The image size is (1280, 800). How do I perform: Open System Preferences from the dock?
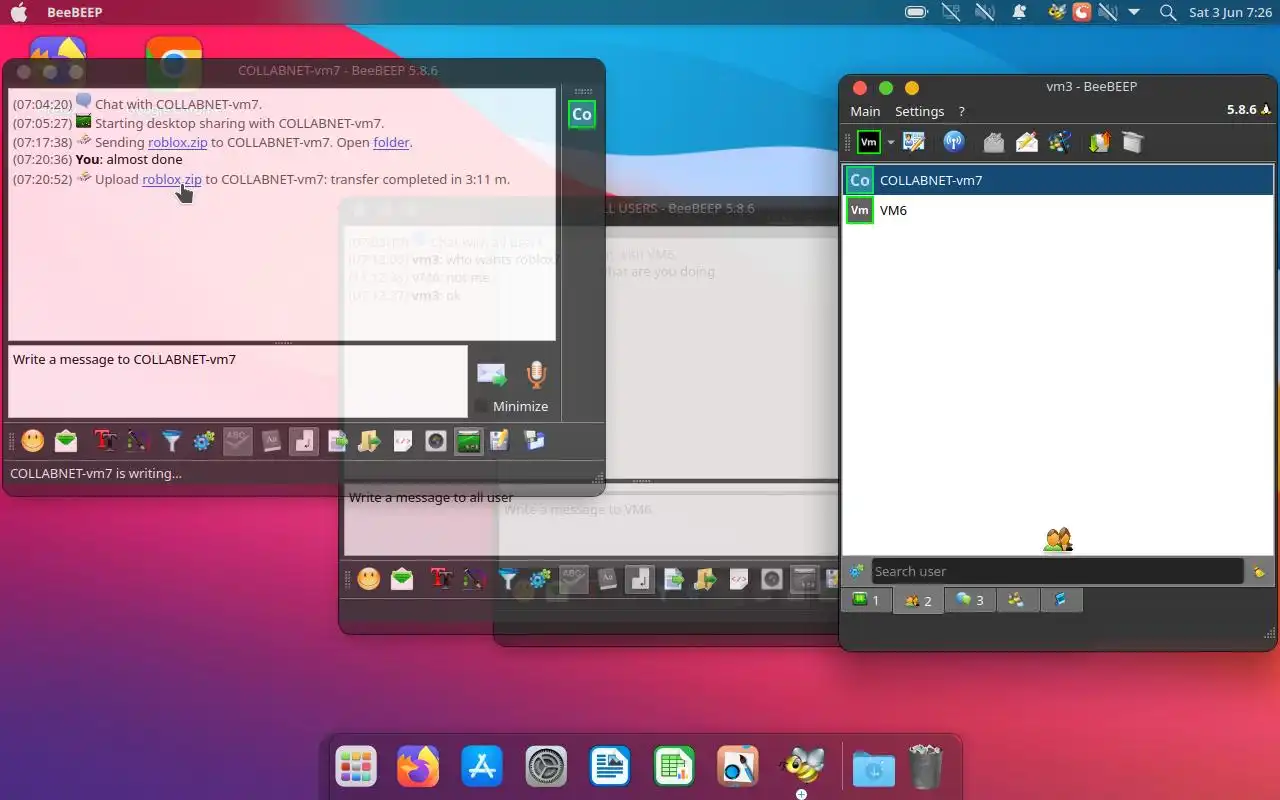[546, 767]
